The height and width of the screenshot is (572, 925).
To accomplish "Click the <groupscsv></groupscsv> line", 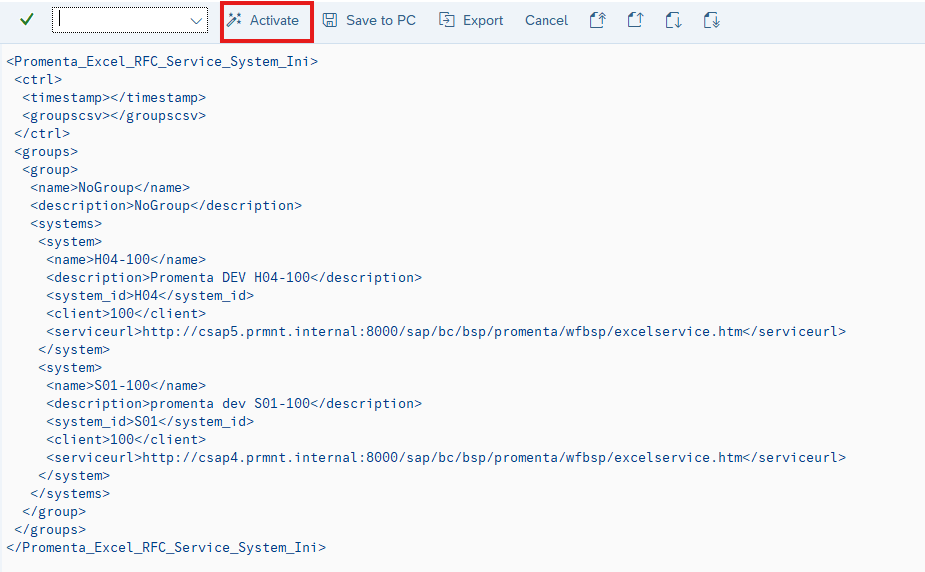I will click(114, 116).
